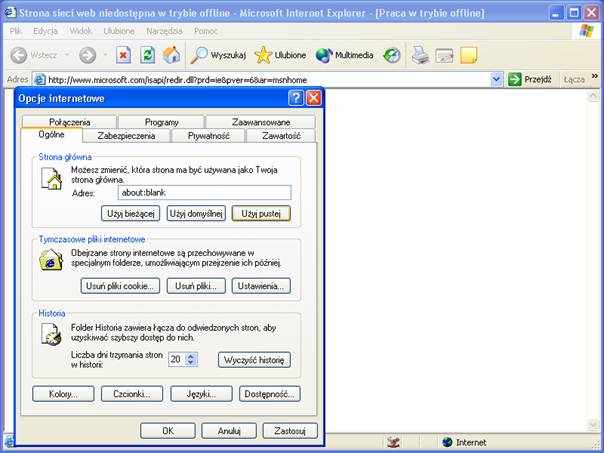This screenshot has height=453, width=604.
Task: Open the Kolory dialog button
Action: [x=63, y=394]
